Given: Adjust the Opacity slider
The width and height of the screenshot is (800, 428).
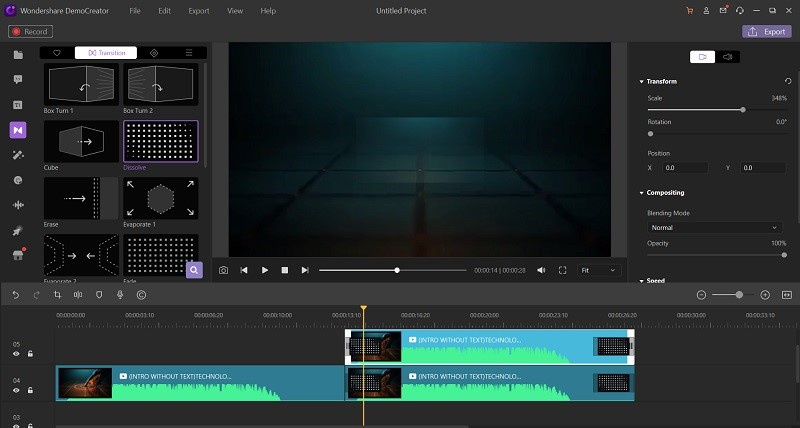Looking at the screenshot, I should point(717,255).
